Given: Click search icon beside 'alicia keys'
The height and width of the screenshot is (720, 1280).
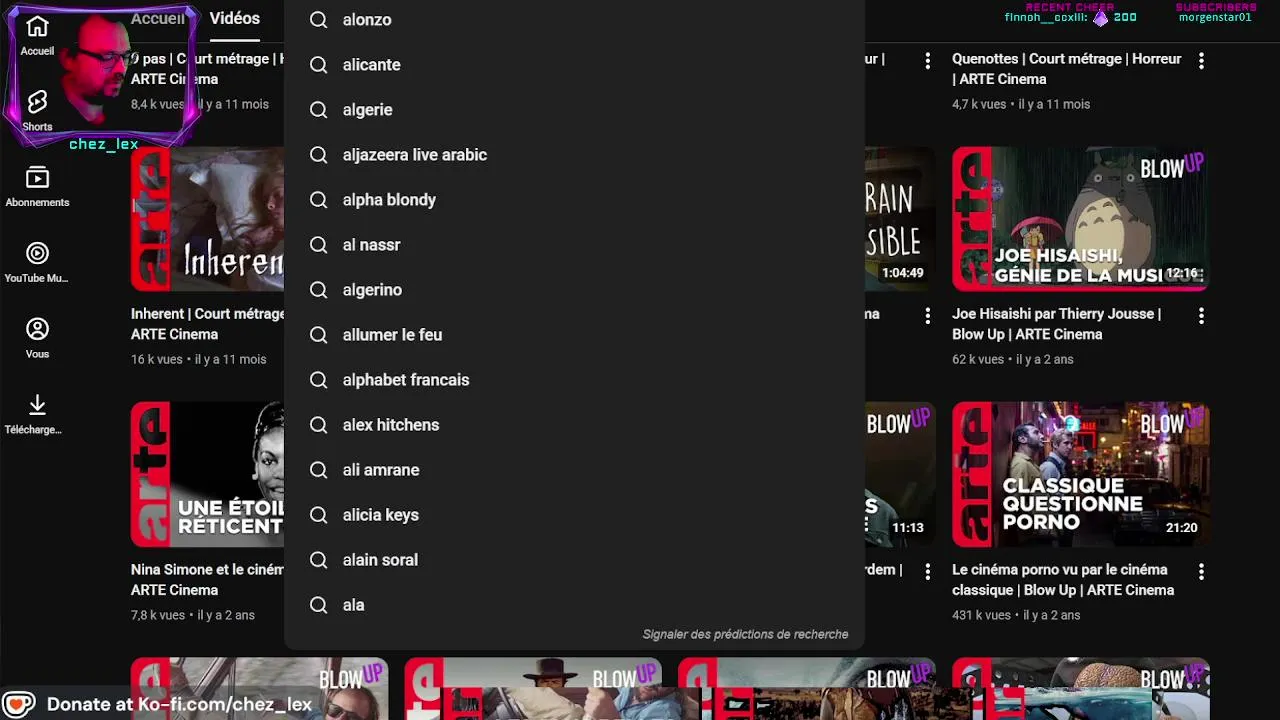Looking at the screenshot, I should point(319,515).
